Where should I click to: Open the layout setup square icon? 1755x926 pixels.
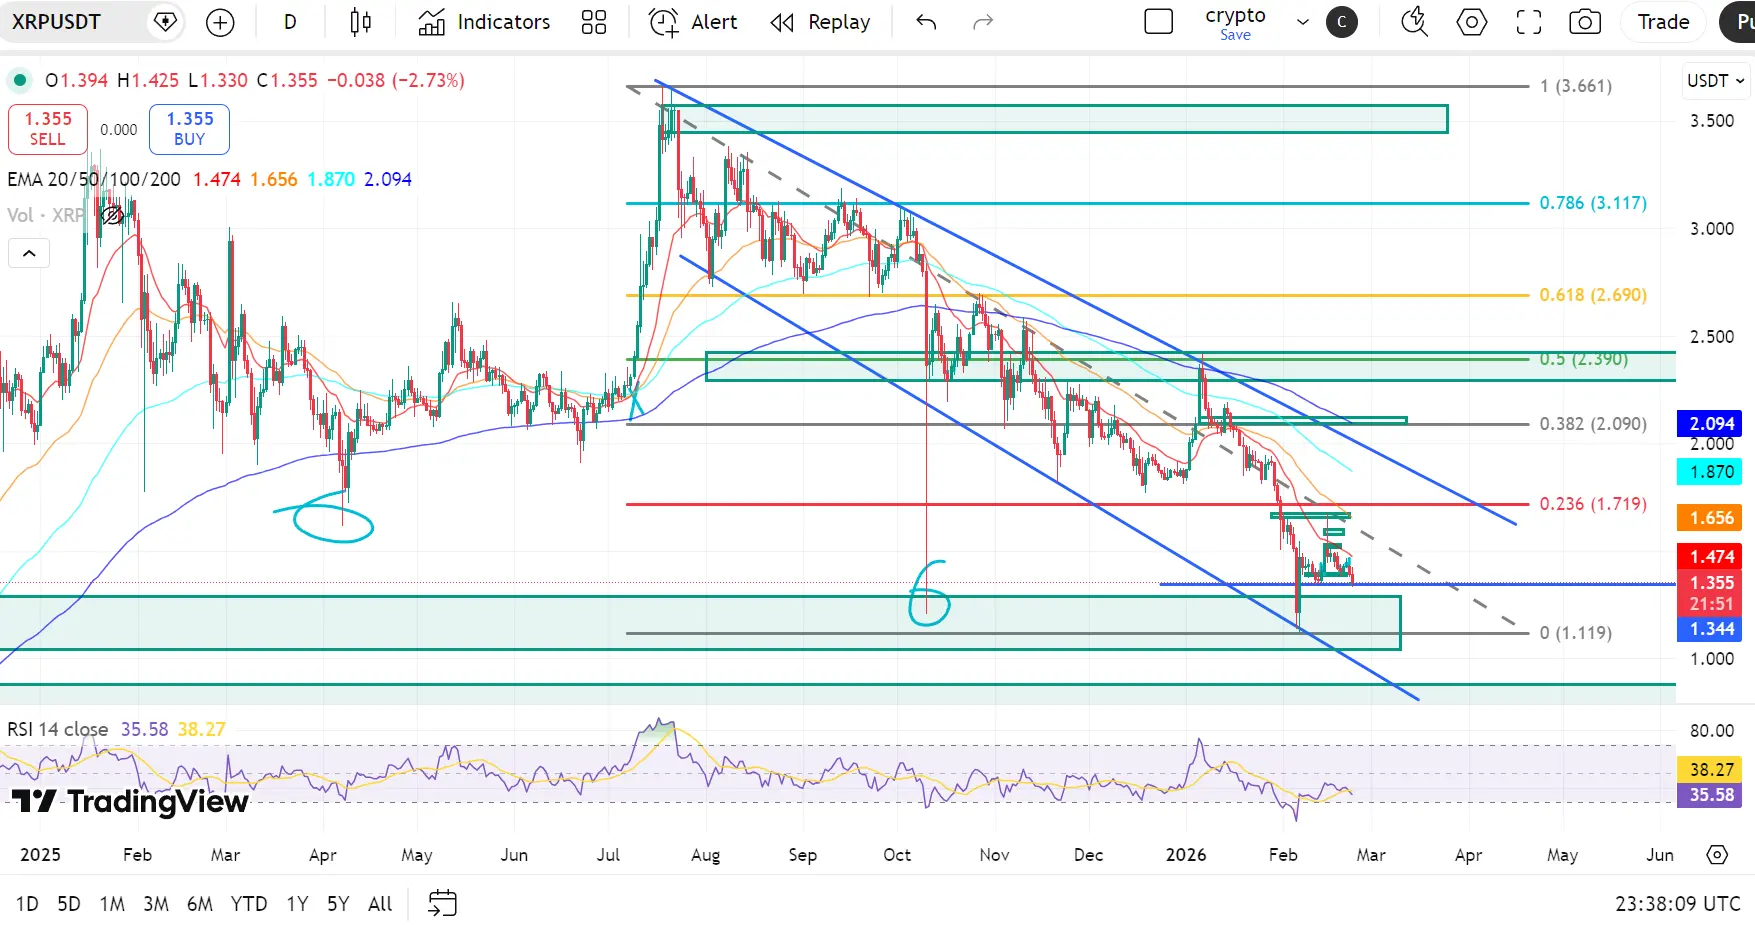point(1158,22)
